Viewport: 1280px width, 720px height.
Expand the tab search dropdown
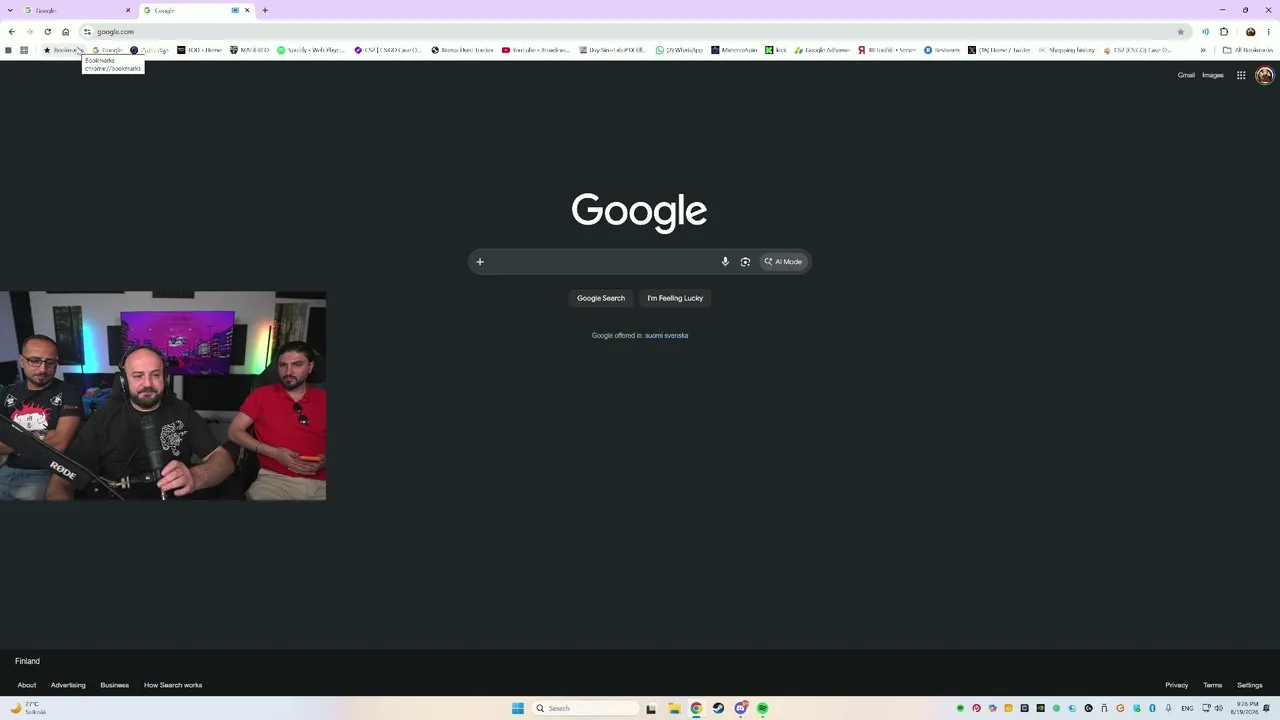click(11, 10)
